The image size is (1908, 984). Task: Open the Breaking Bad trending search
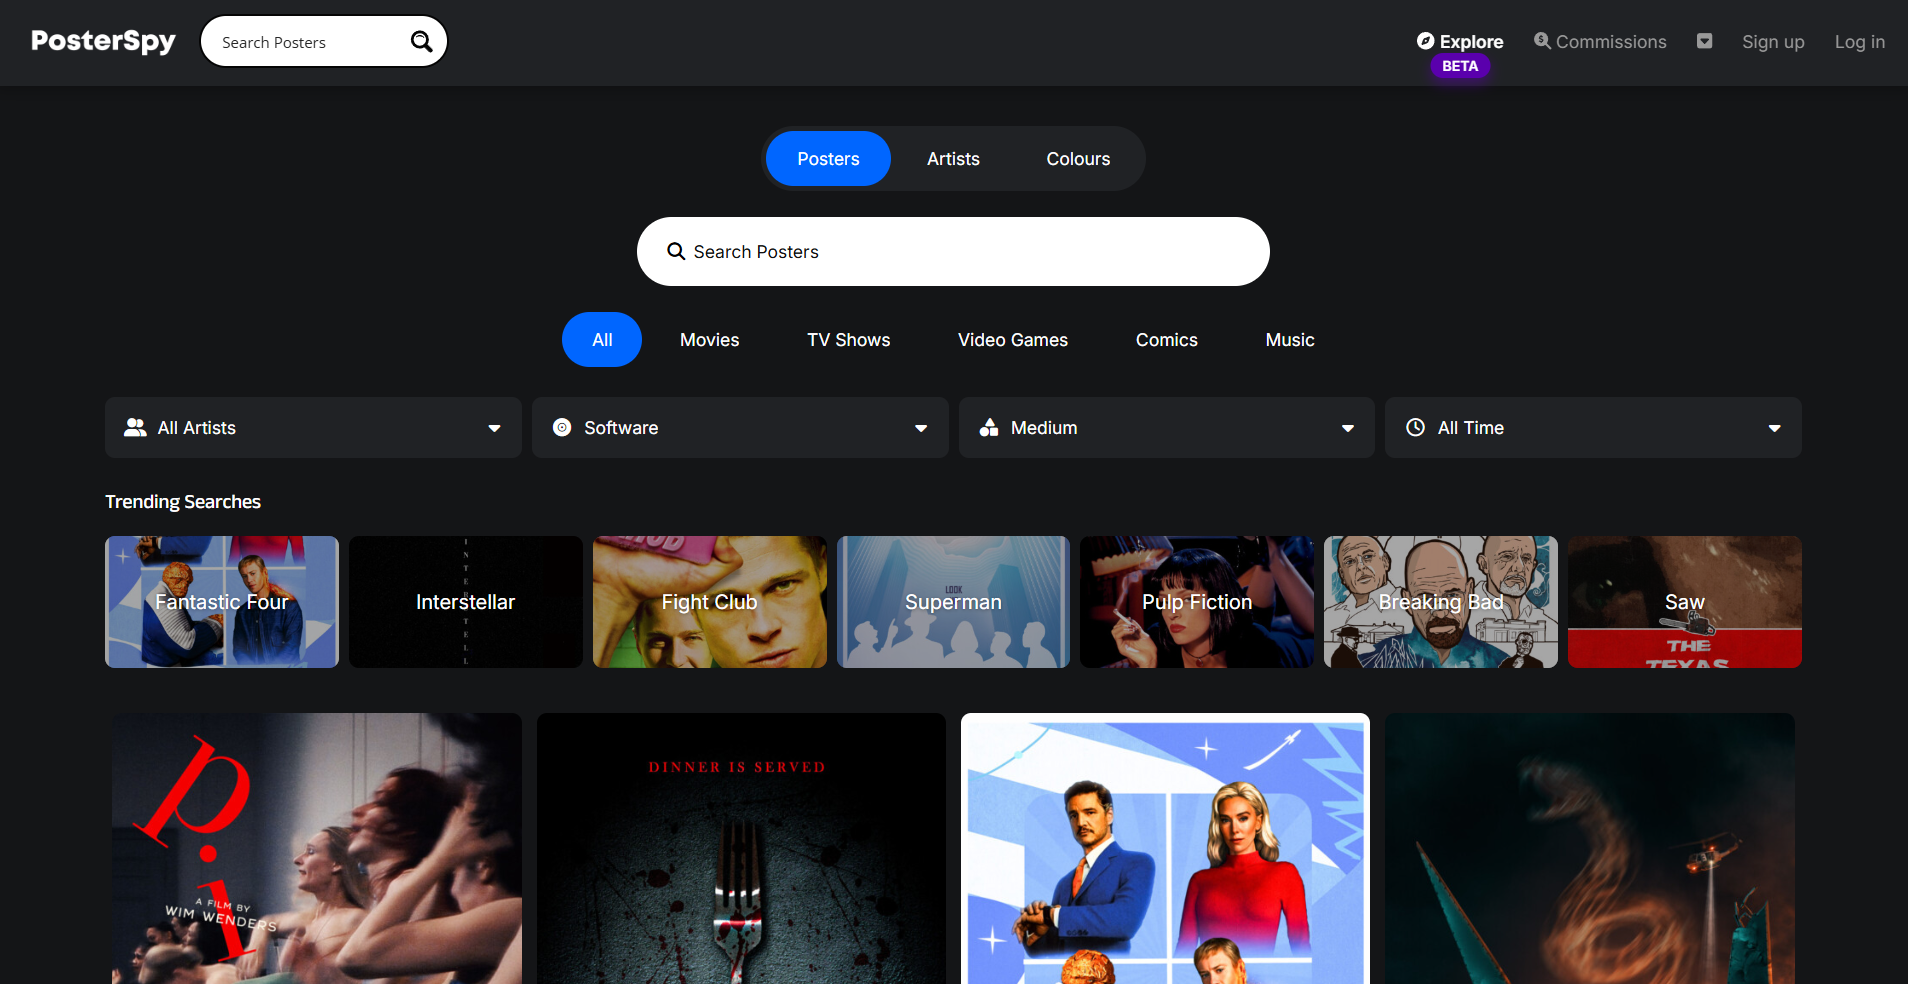coord(1441,602)
